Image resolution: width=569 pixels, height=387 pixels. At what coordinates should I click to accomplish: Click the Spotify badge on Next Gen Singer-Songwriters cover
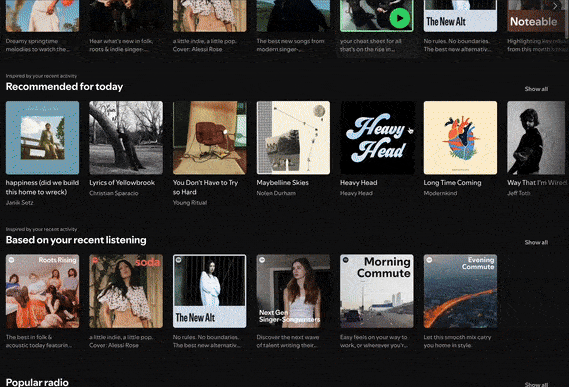tap(262, 260)
